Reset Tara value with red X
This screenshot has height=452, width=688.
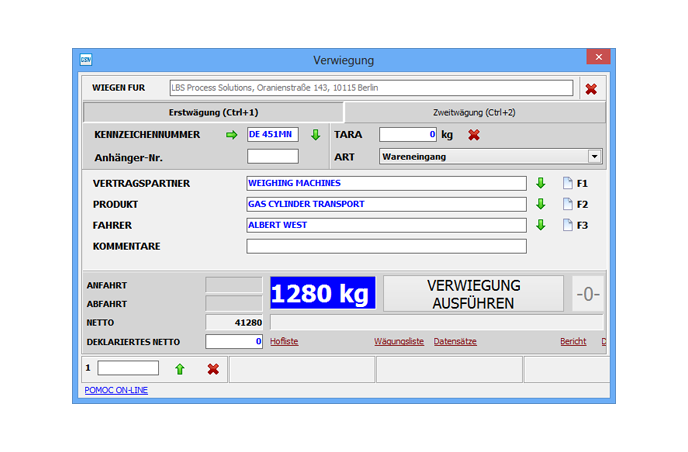(x=474, y=135)
